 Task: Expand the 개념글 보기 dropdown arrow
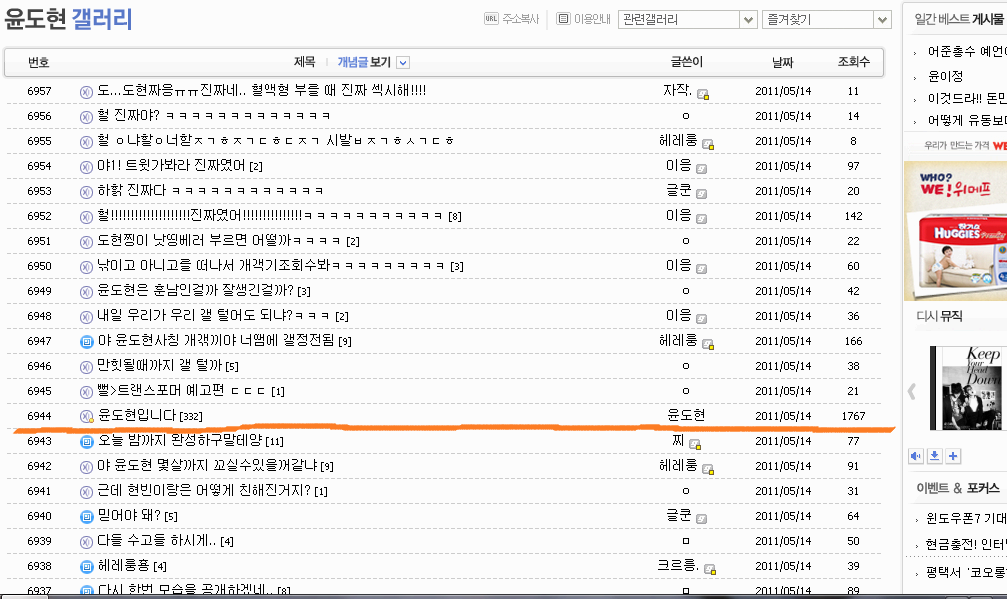(x=403, y=62)
